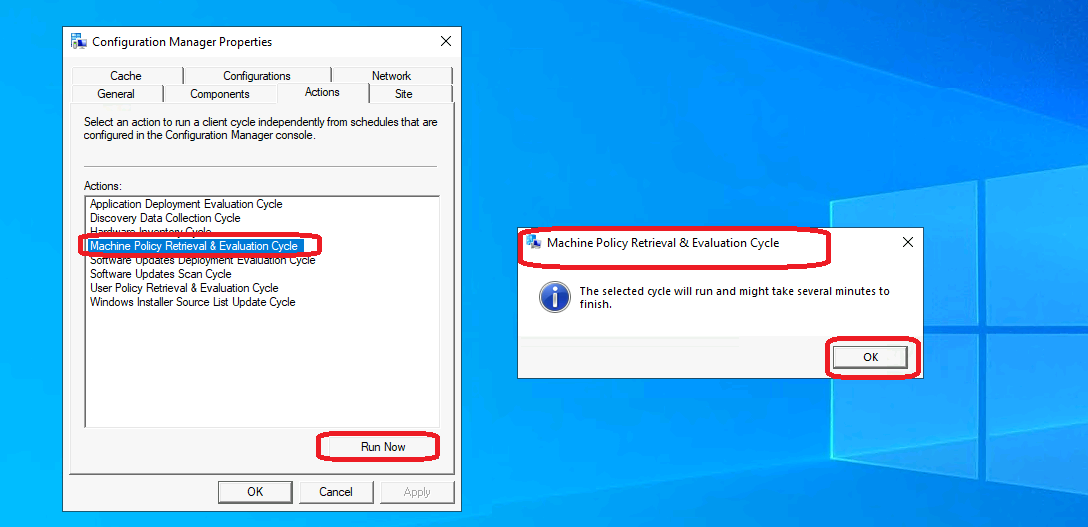Open the General tab
The image size is (1088, 527).
pos(116,94)
